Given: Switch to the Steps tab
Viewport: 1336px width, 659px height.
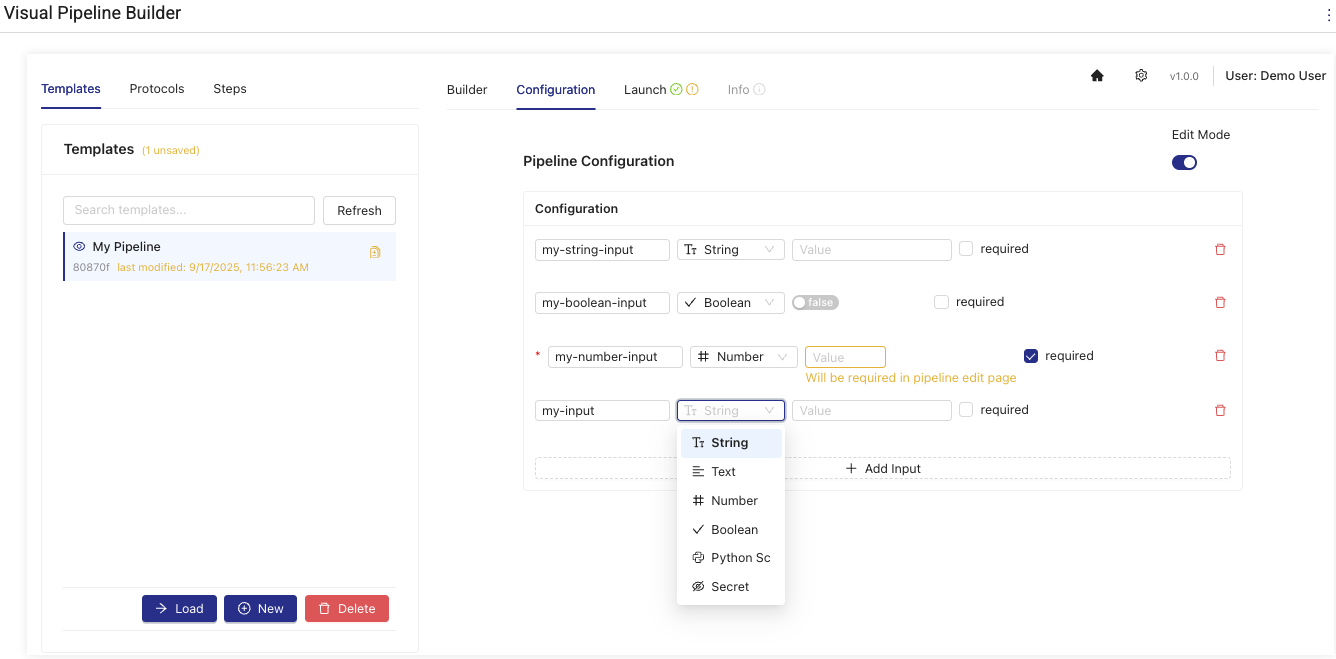Looking at the screenshot, I should [230, 89].
